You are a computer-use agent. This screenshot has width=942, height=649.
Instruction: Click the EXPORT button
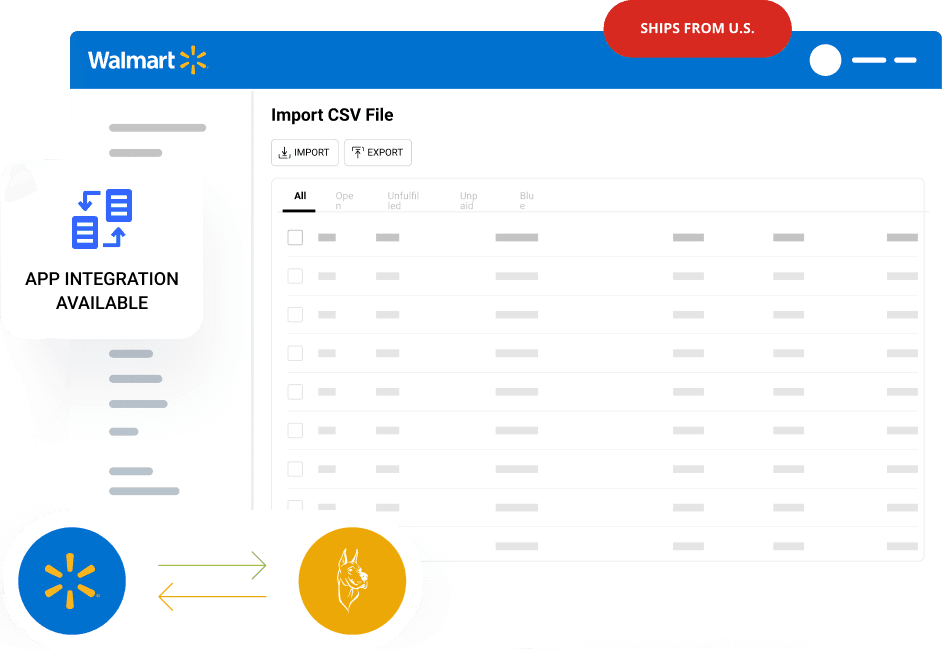[x=378, y=153]
